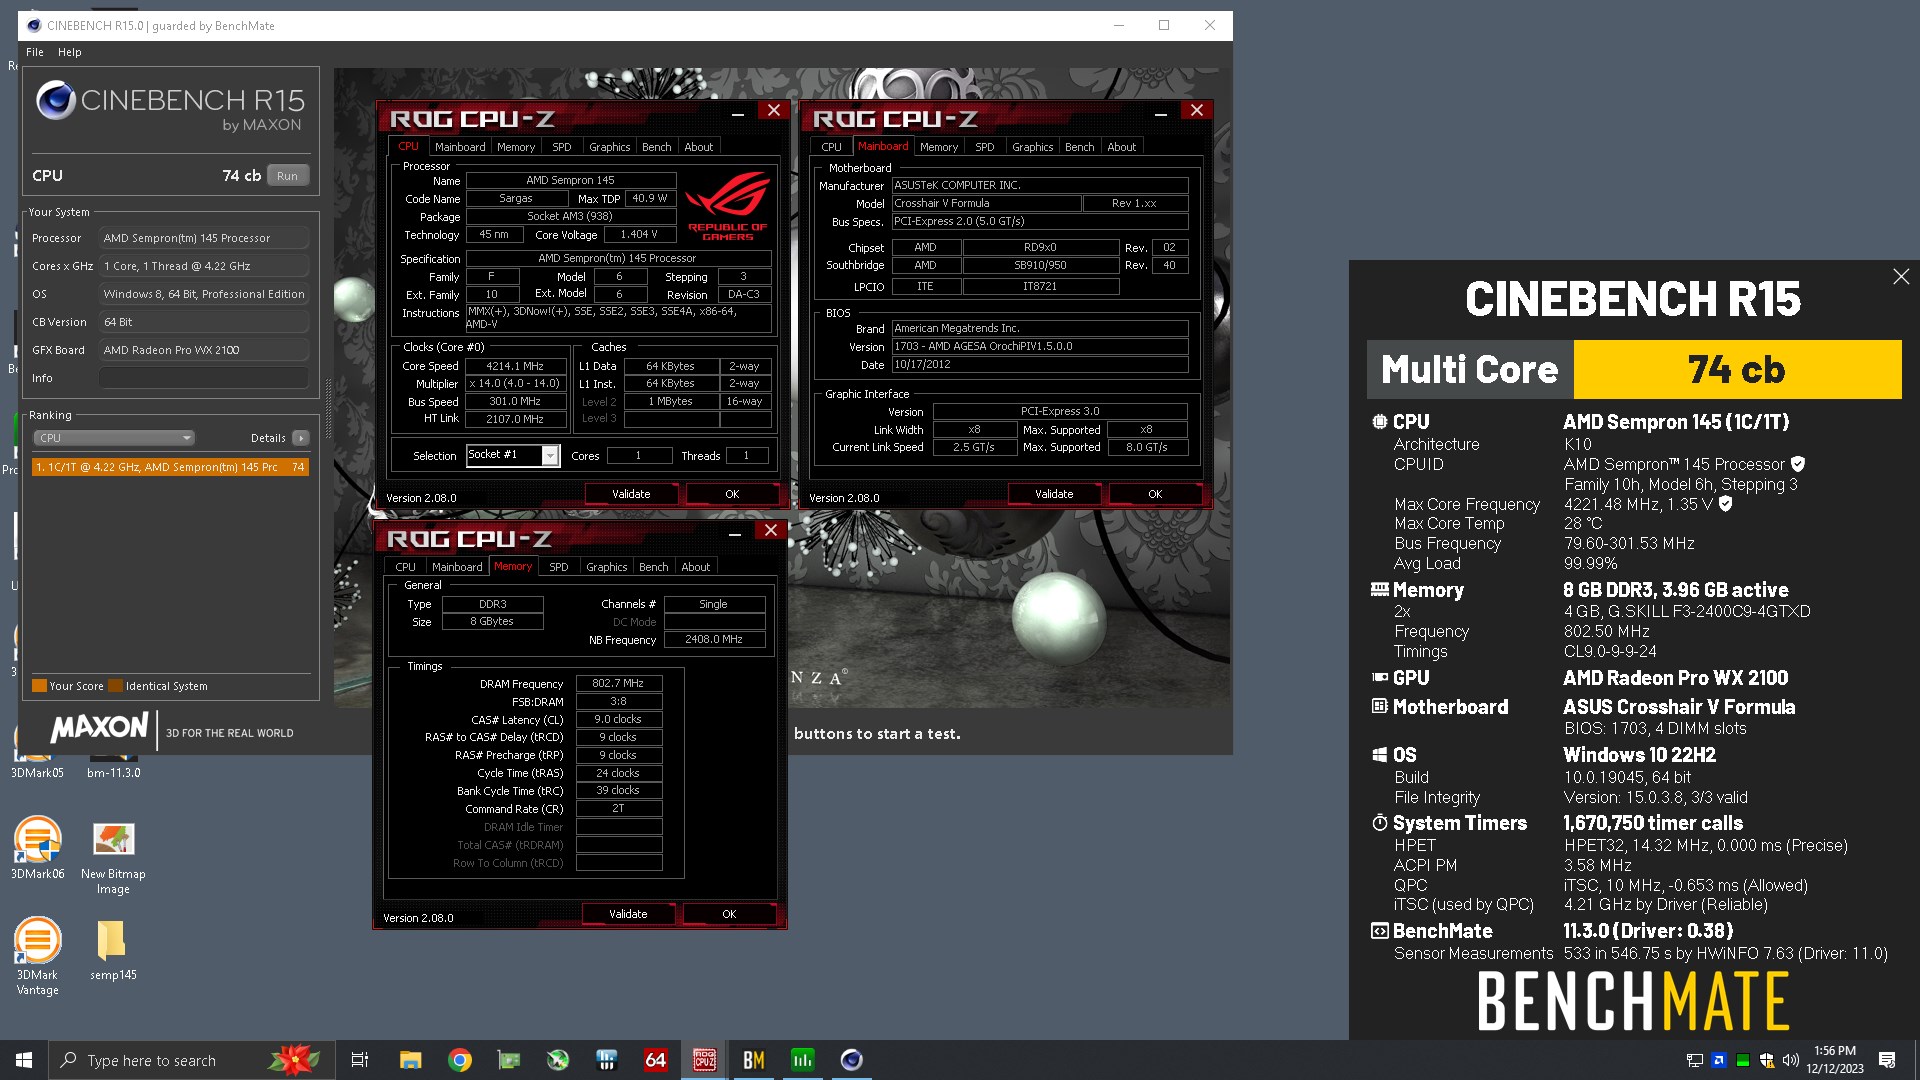Click Validate in the CPU-Z mainboard window
Viewport: 1920px width, 1080px height.
[x=1054, y=494]
